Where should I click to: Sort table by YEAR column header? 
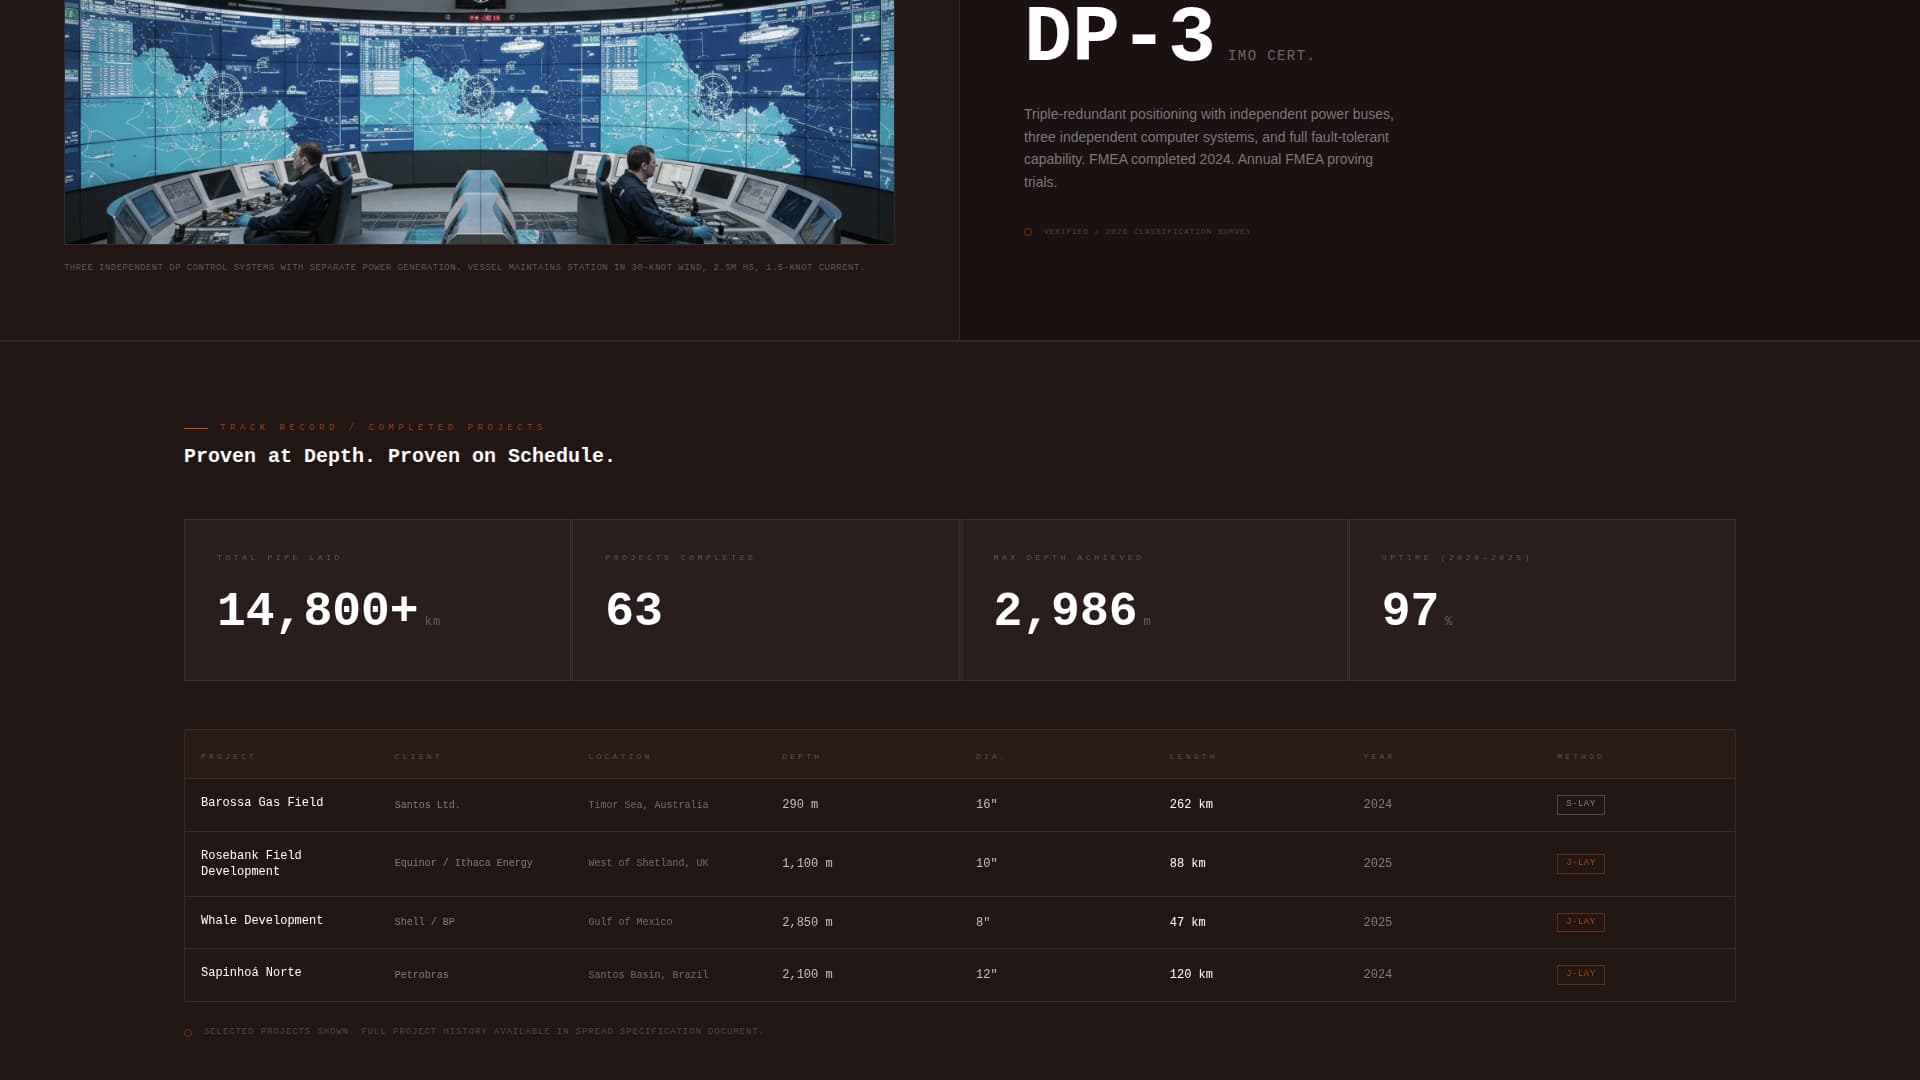(x=1378, y=757)
